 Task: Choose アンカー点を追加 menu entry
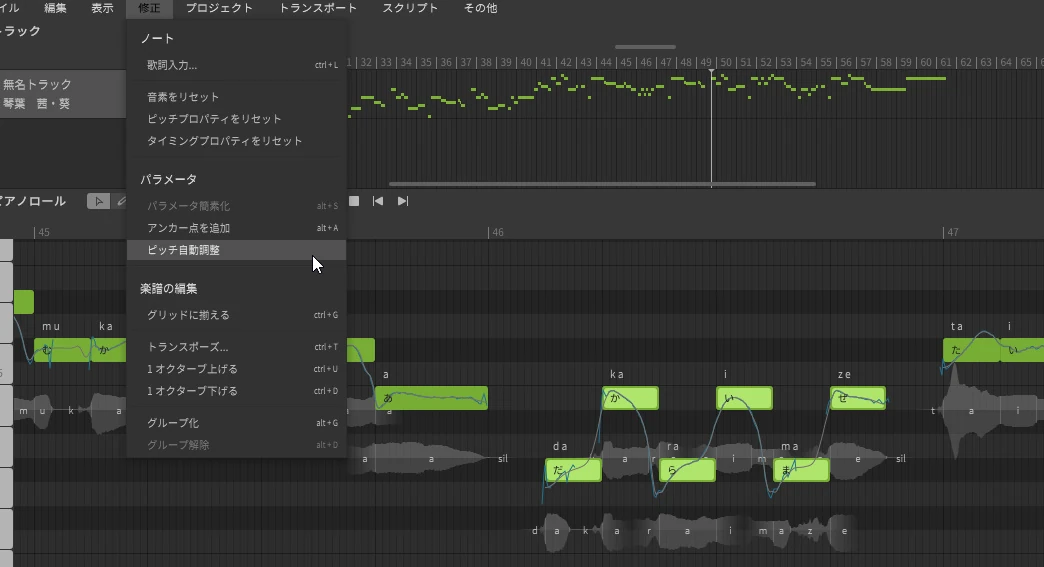(x=236, y=228)
